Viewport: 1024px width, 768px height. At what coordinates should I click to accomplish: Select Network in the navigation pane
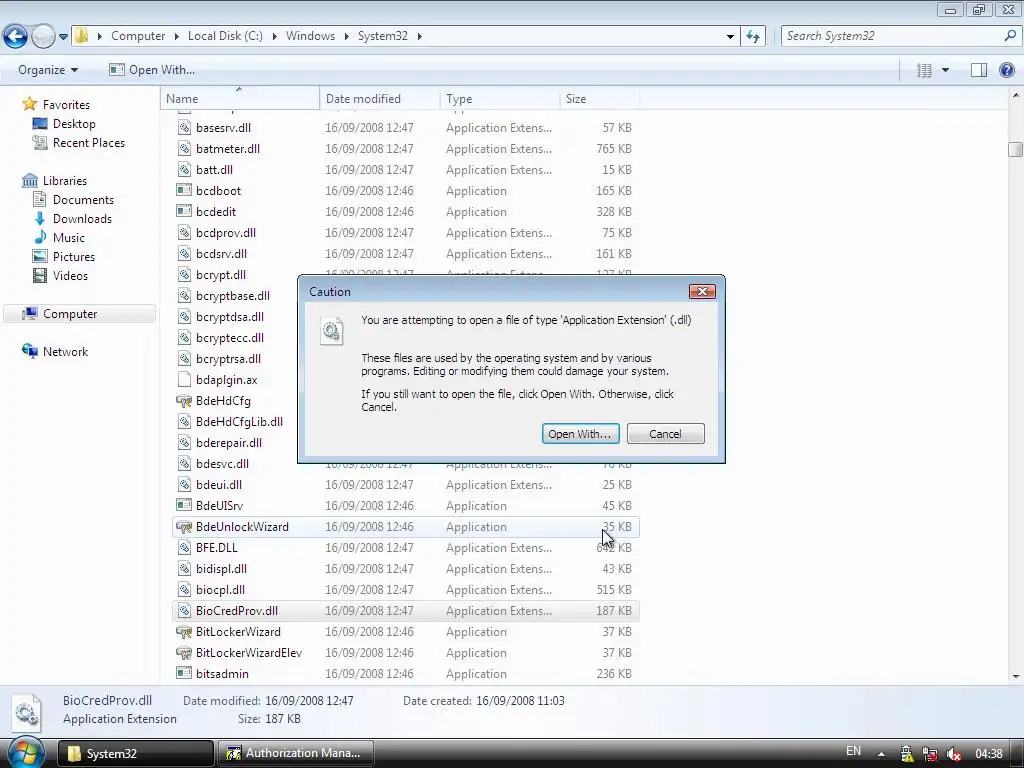point(65,351)
